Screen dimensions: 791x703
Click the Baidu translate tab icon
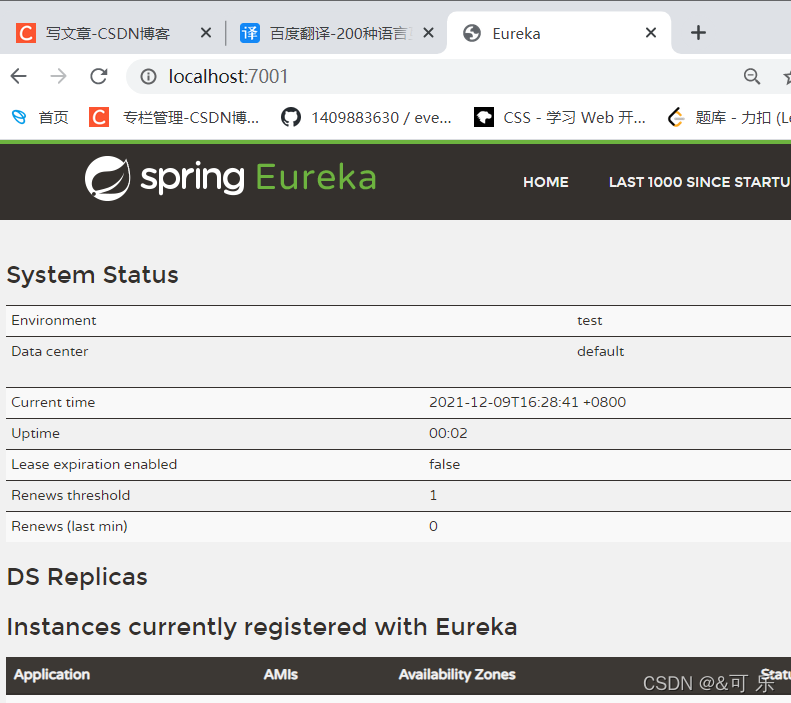click(x=250, y=33)
